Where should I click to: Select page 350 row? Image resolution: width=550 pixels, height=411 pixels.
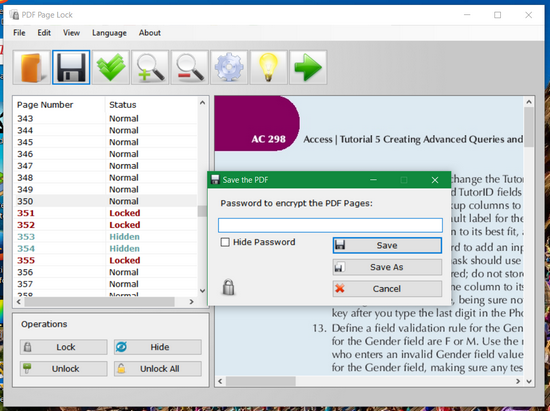106,201
